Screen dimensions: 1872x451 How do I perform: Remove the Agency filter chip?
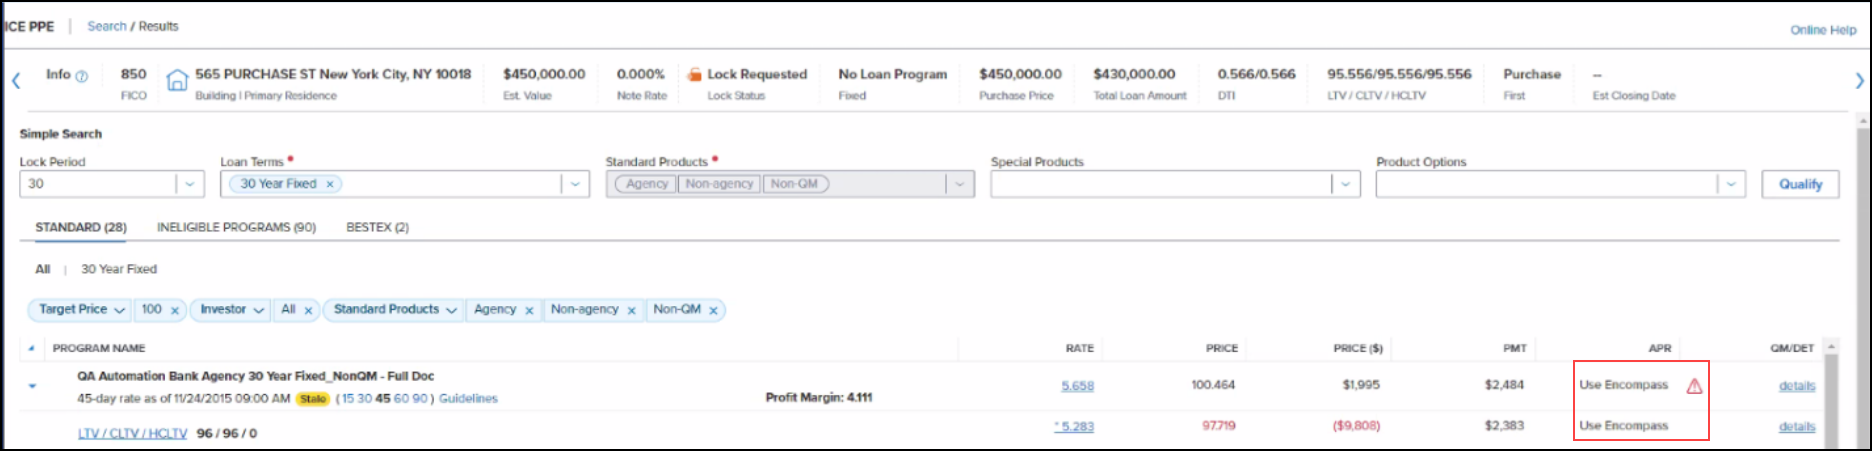529,311
